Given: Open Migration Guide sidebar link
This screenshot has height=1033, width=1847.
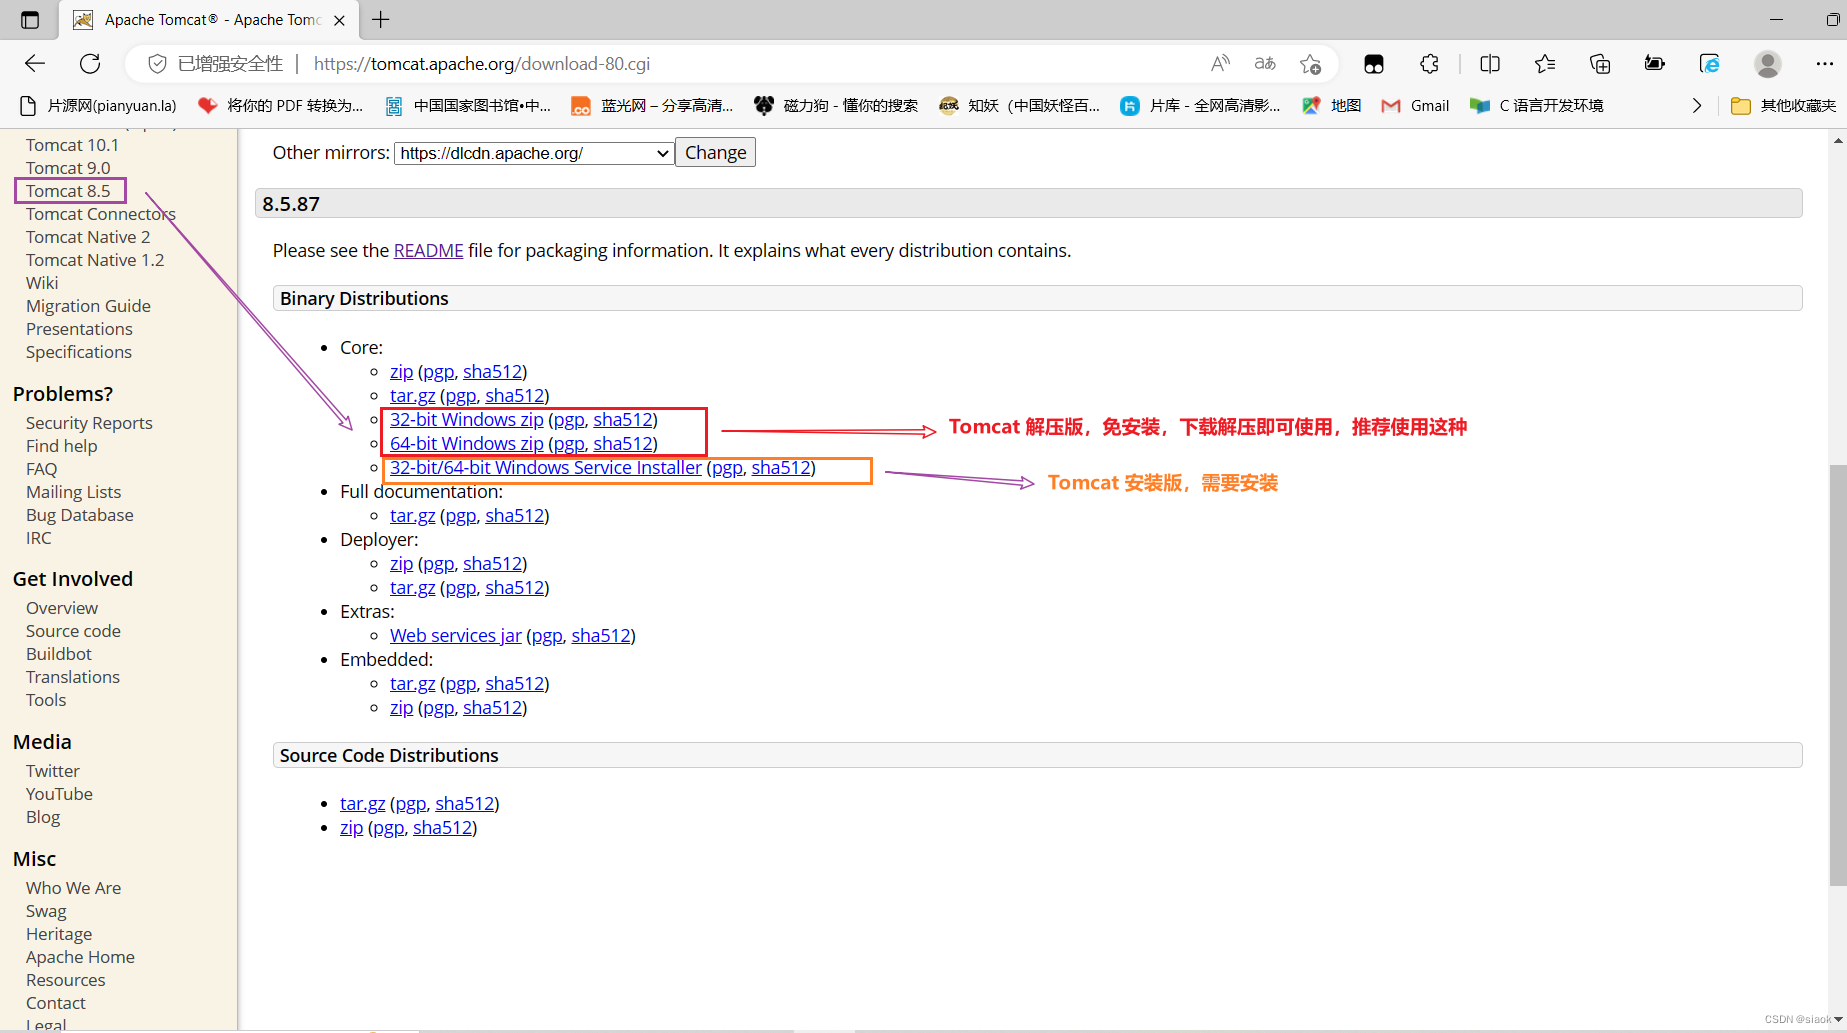Looking at the screenshot, I should coord(88,306).
